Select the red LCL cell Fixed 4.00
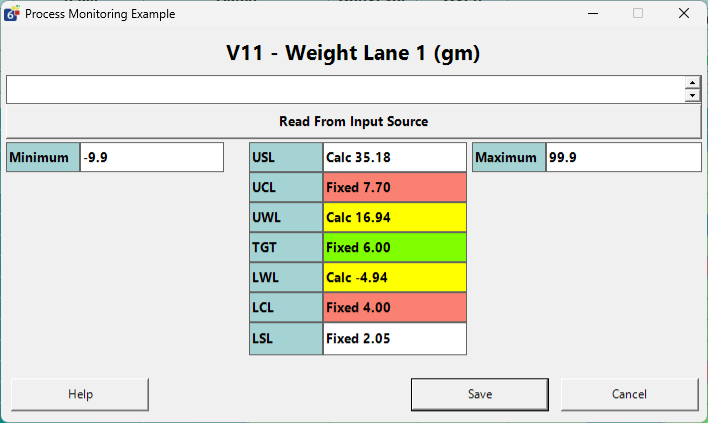The width and height of the screenshot is (708, 423). click(395, 307)
